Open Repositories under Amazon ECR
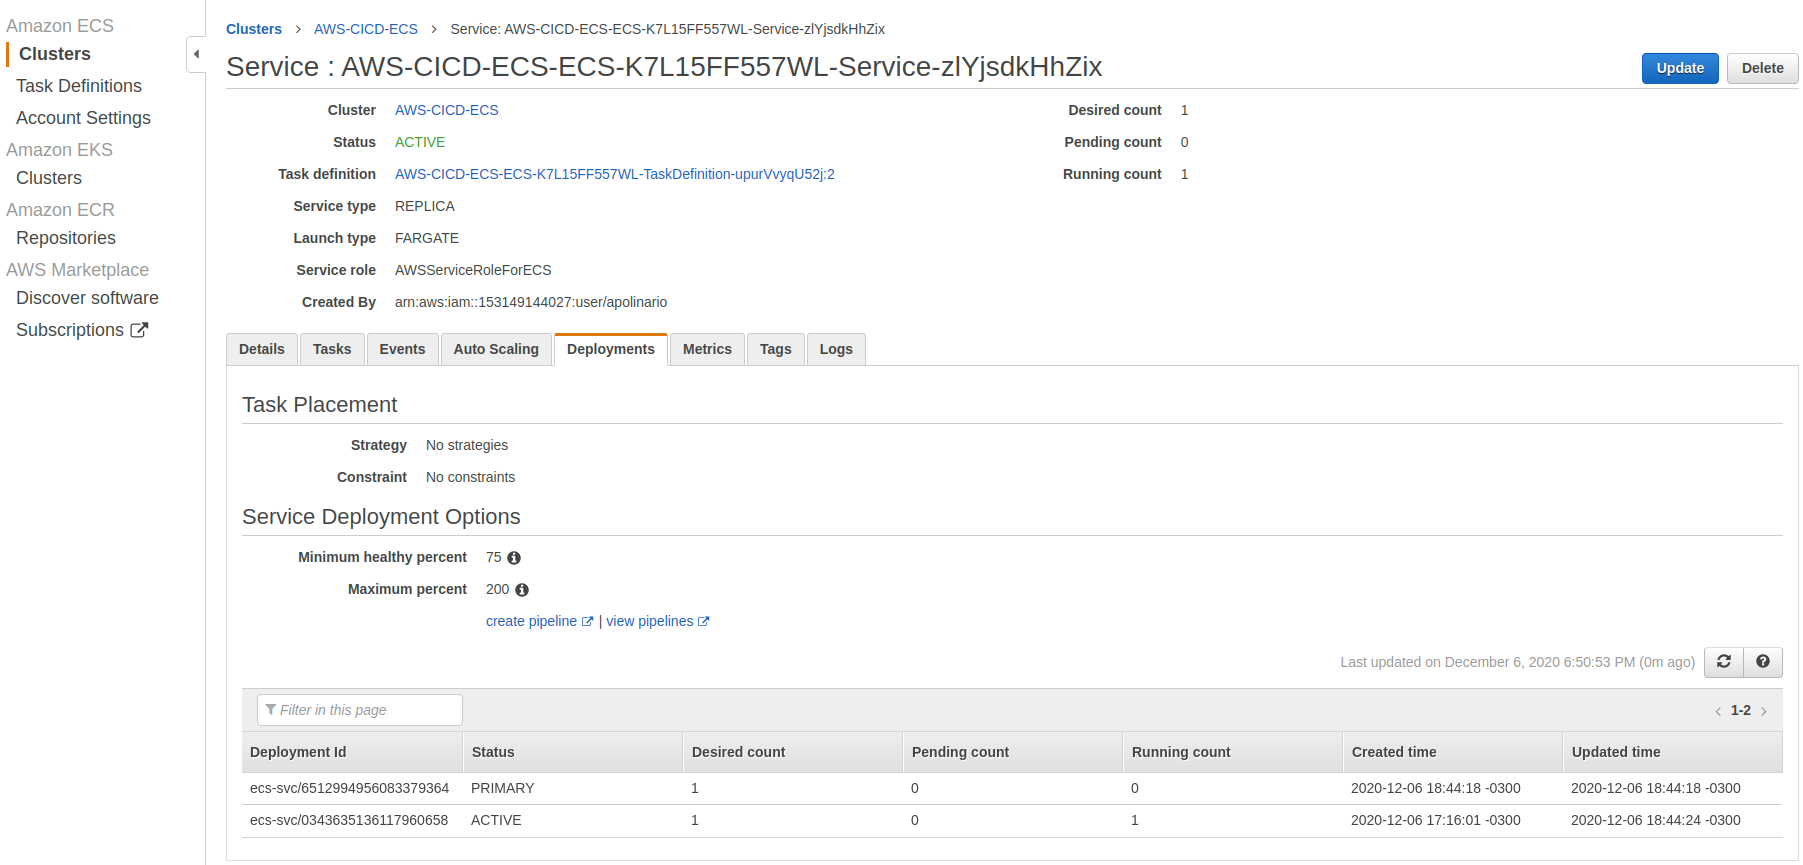The height and width of the screenshot is (865, 1803). coord(66,238)
